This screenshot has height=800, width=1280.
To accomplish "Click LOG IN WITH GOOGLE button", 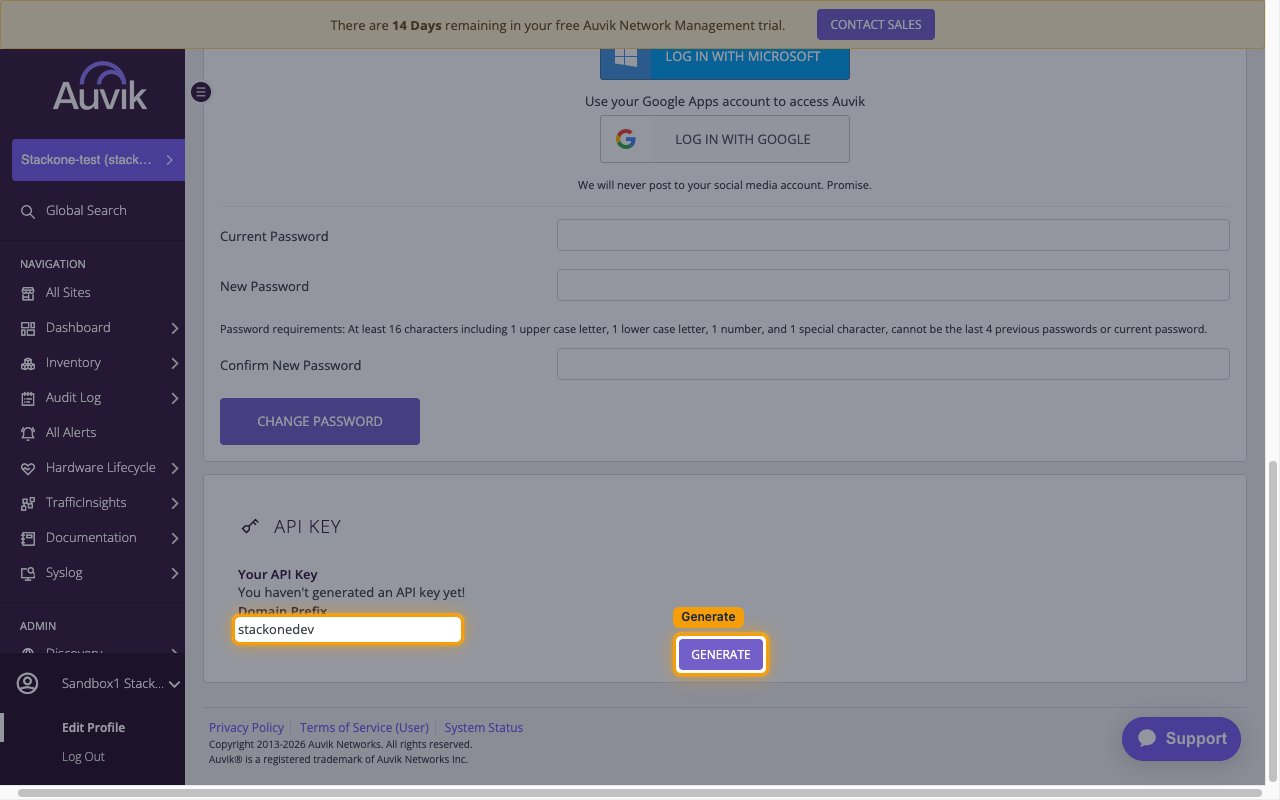I will [725, 139].
